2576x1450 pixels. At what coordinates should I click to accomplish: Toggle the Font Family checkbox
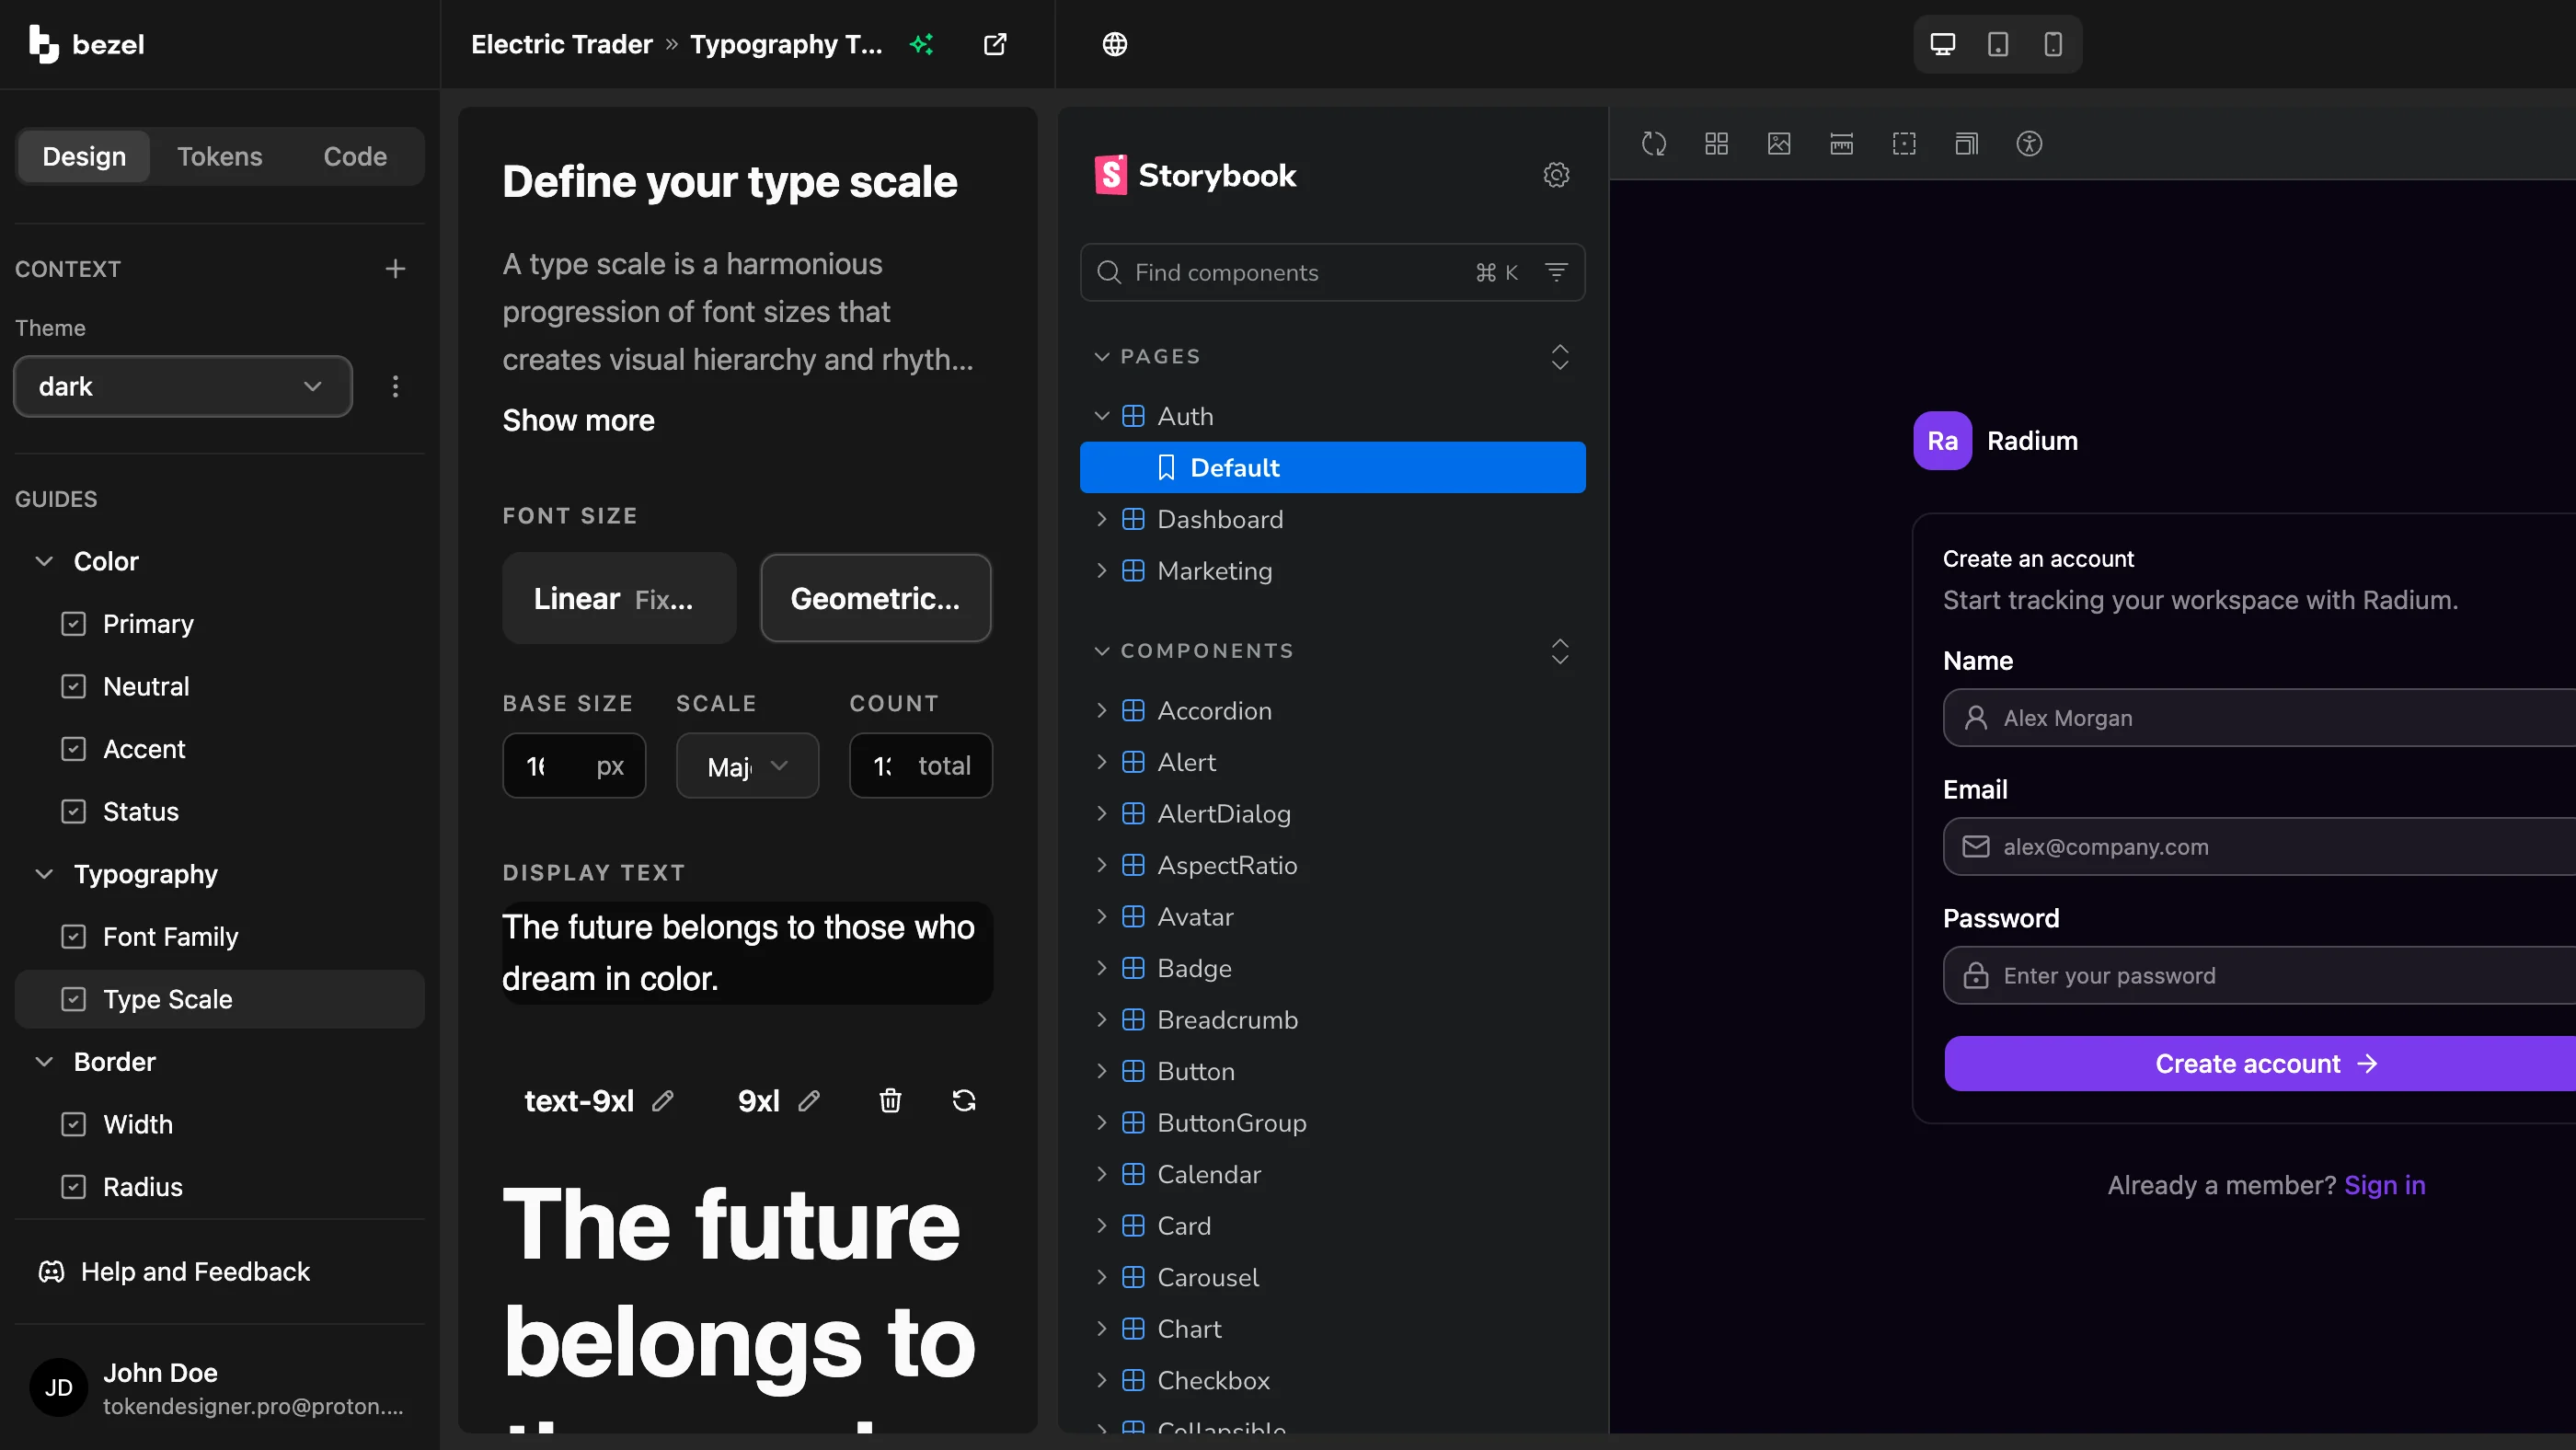click(73, 937)
